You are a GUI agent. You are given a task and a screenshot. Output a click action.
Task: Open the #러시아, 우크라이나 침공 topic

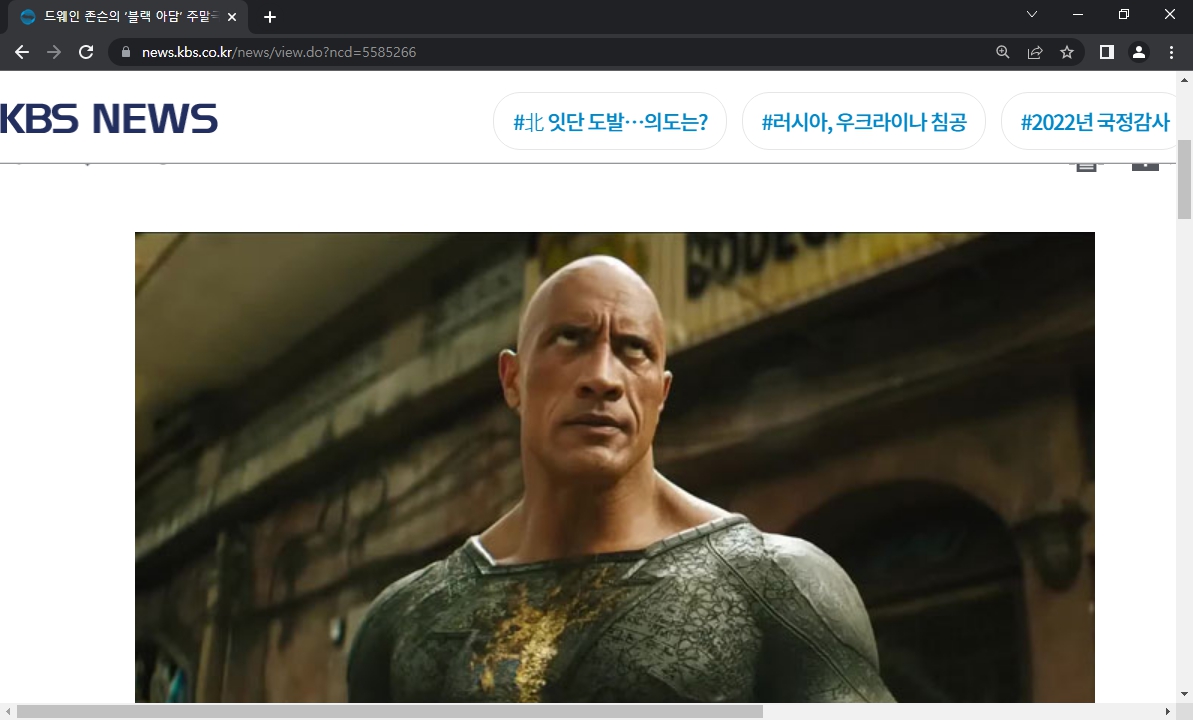864,121
